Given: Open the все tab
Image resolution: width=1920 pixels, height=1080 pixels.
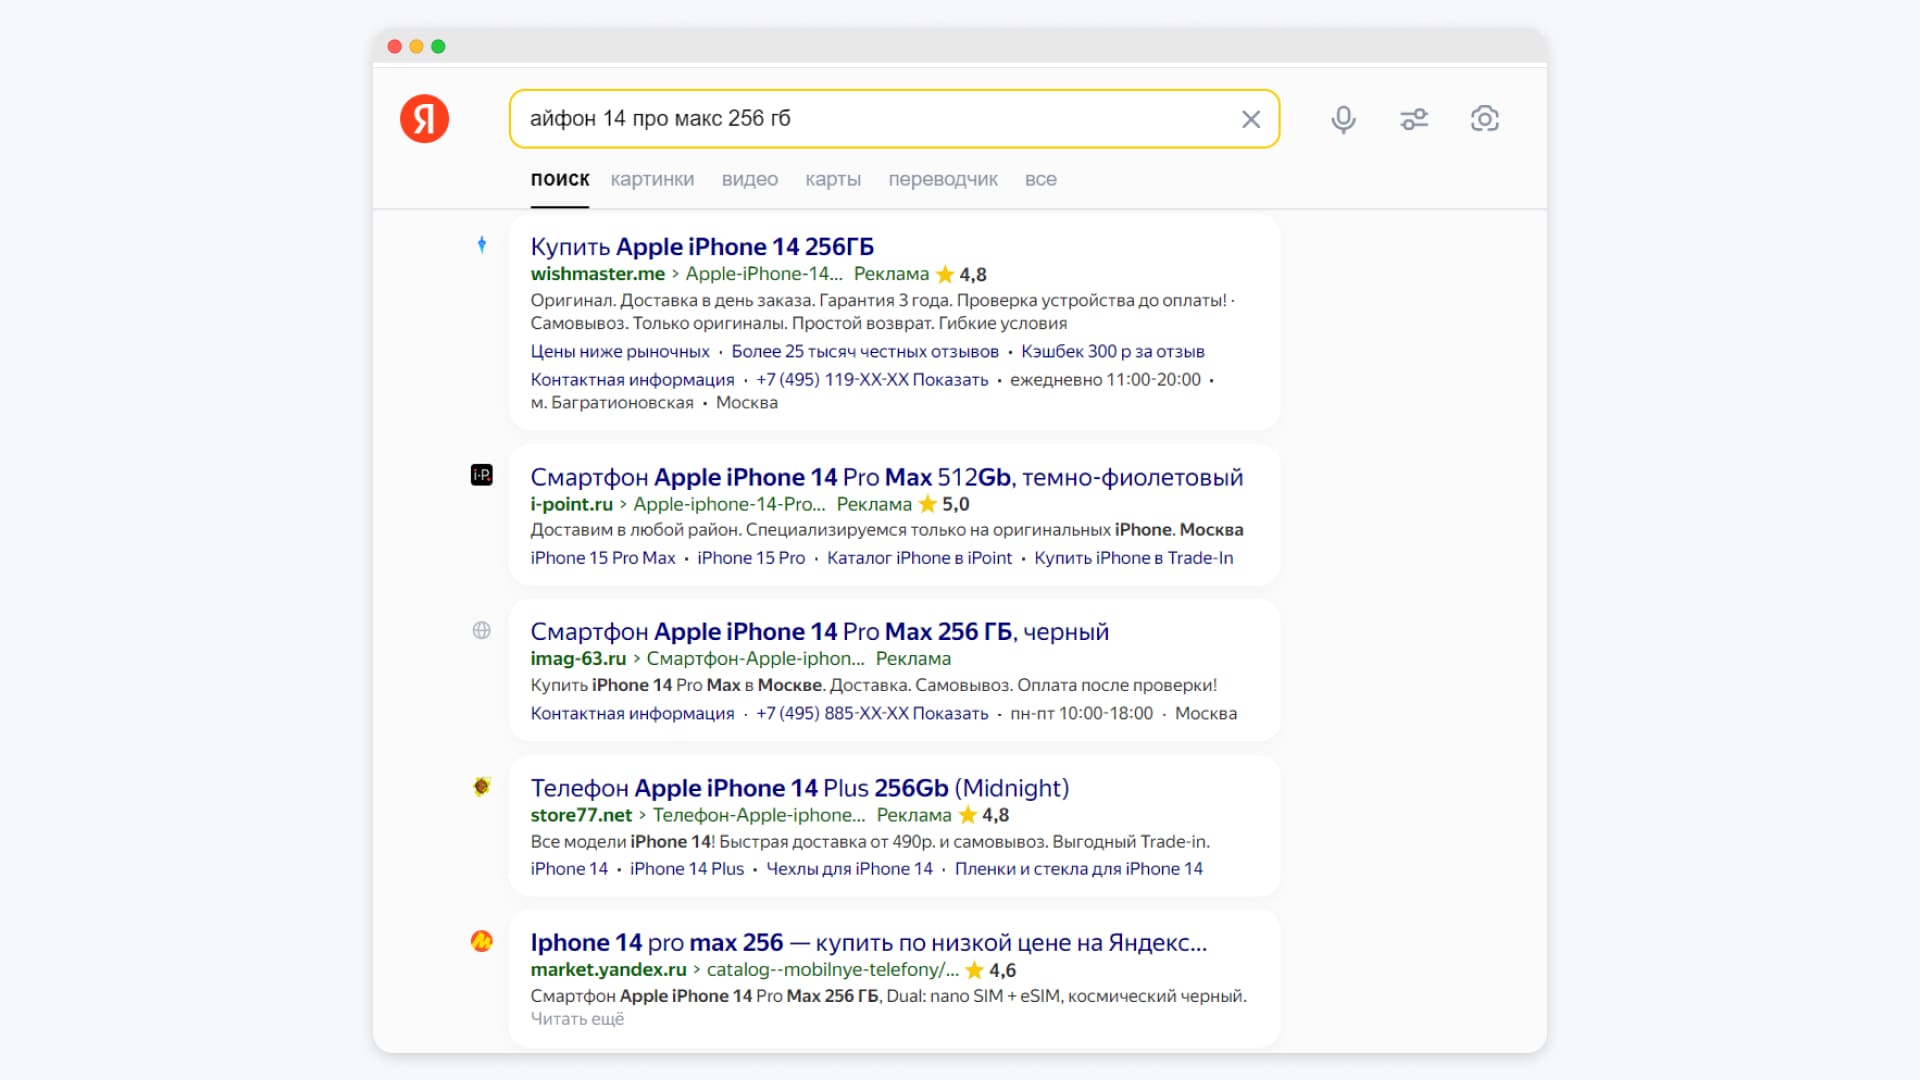Looking at the screenshot, I should [x=1041, y=179].
